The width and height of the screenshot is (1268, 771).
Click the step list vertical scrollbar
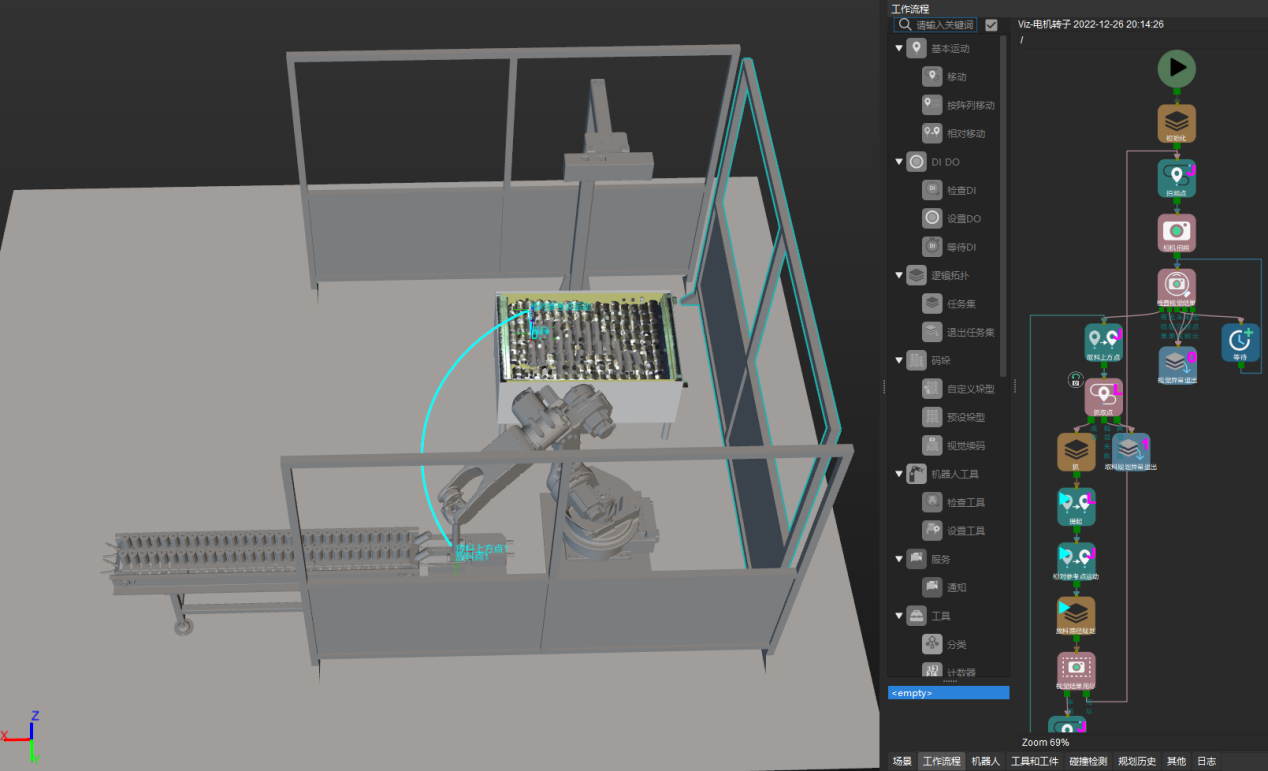pyautogui.click(x=1004, y=200)
